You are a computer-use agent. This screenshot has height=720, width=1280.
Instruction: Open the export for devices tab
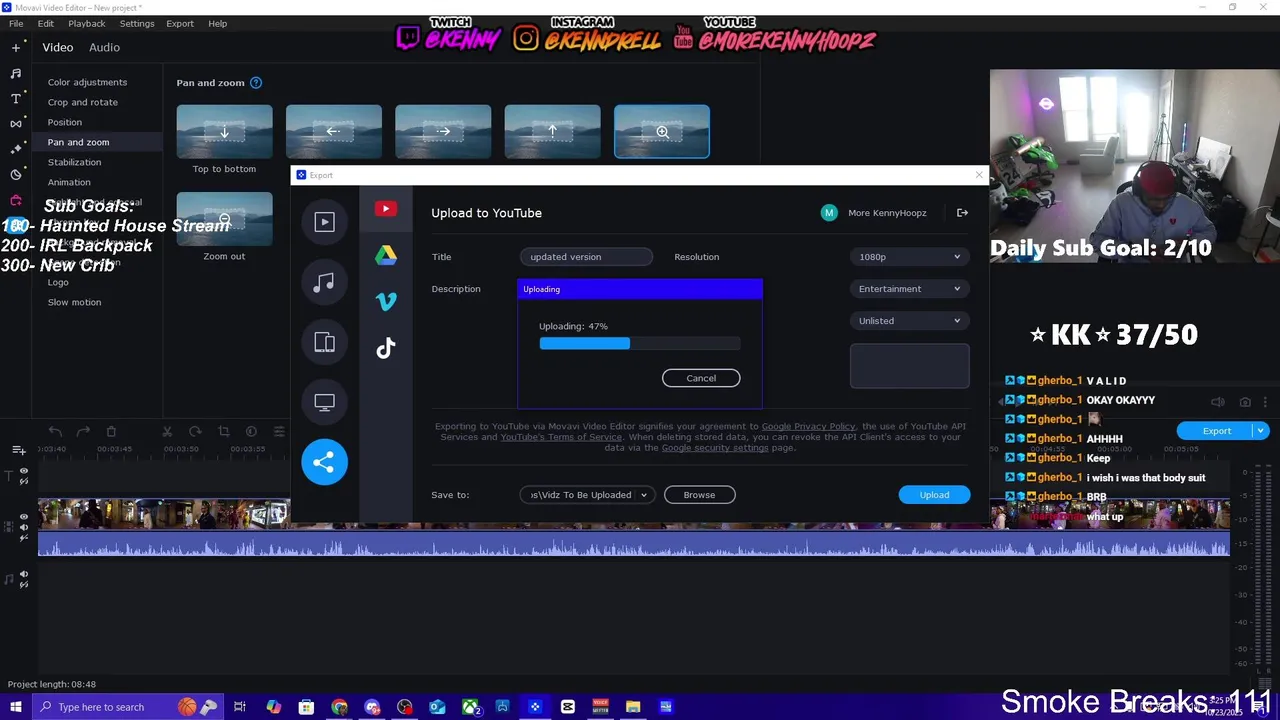pyautogui.click(x=324, y=342)
